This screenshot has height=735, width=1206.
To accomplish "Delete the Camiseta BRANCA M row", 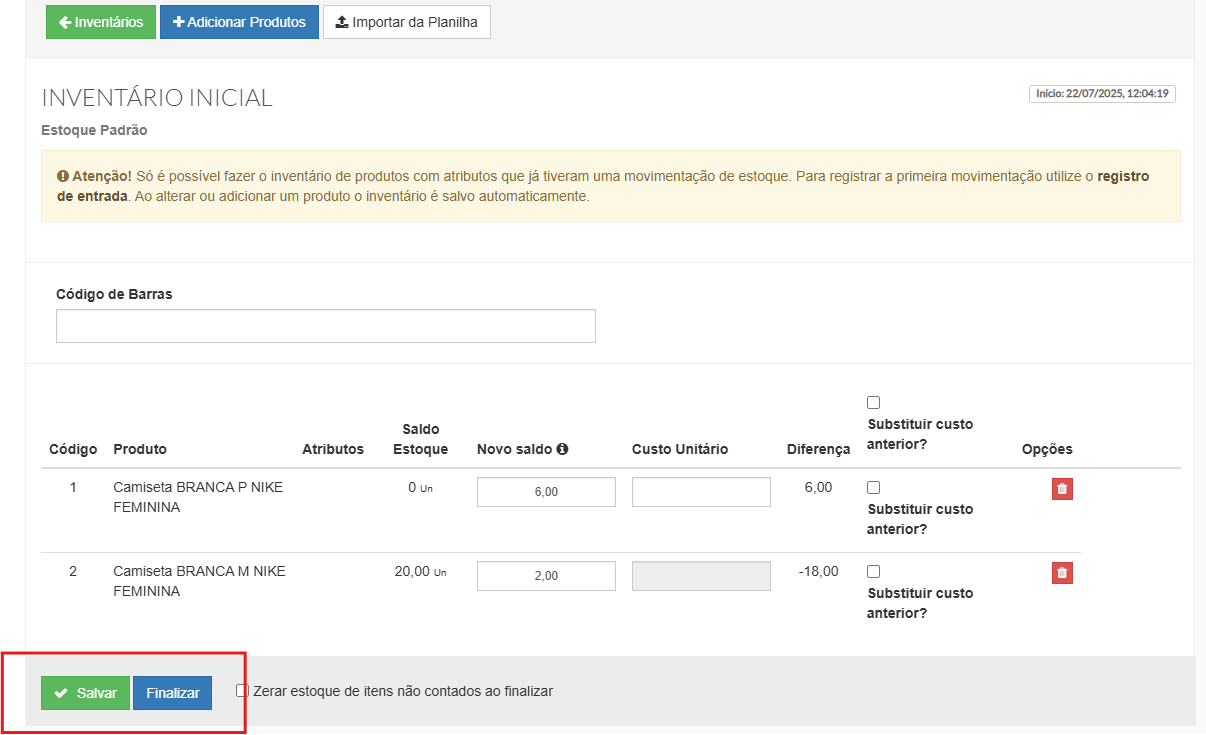I will tap(1062, 573).
